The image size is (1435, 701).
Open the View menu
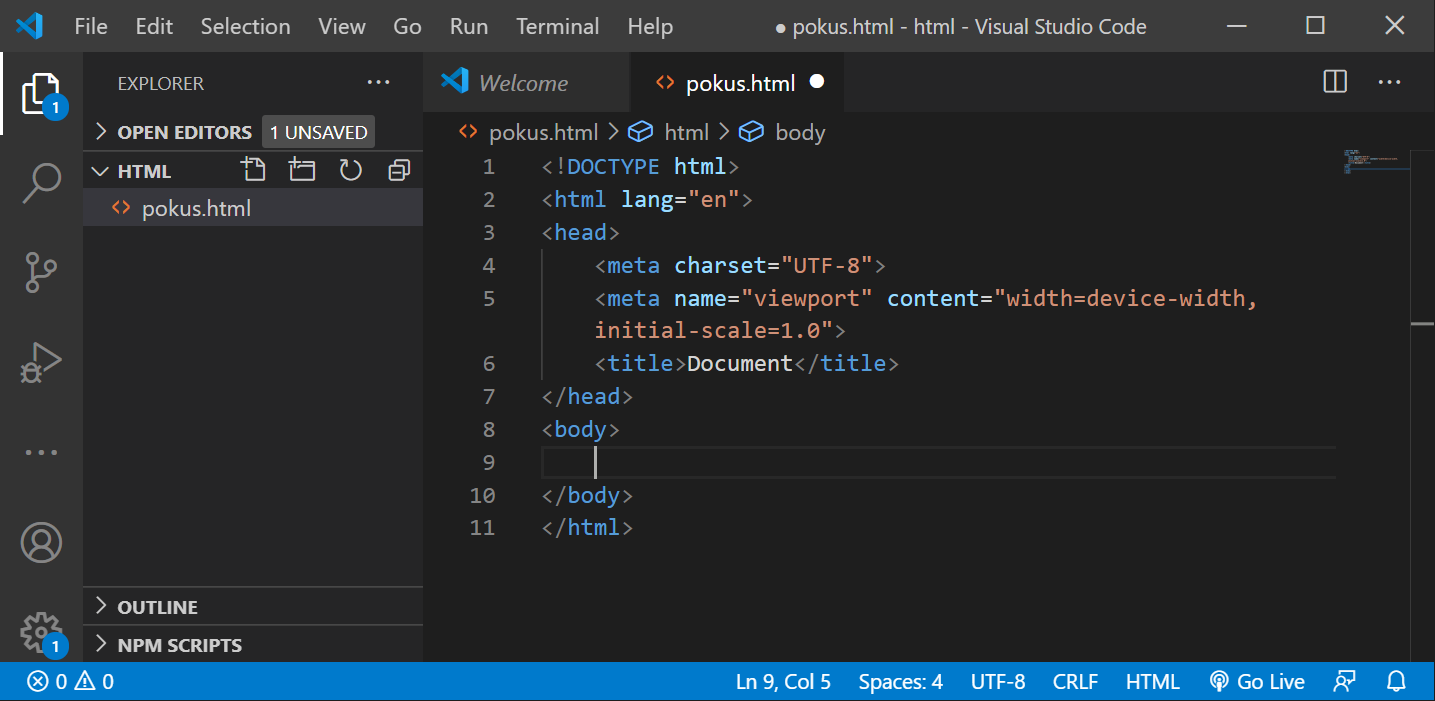(x=342, y=27)
